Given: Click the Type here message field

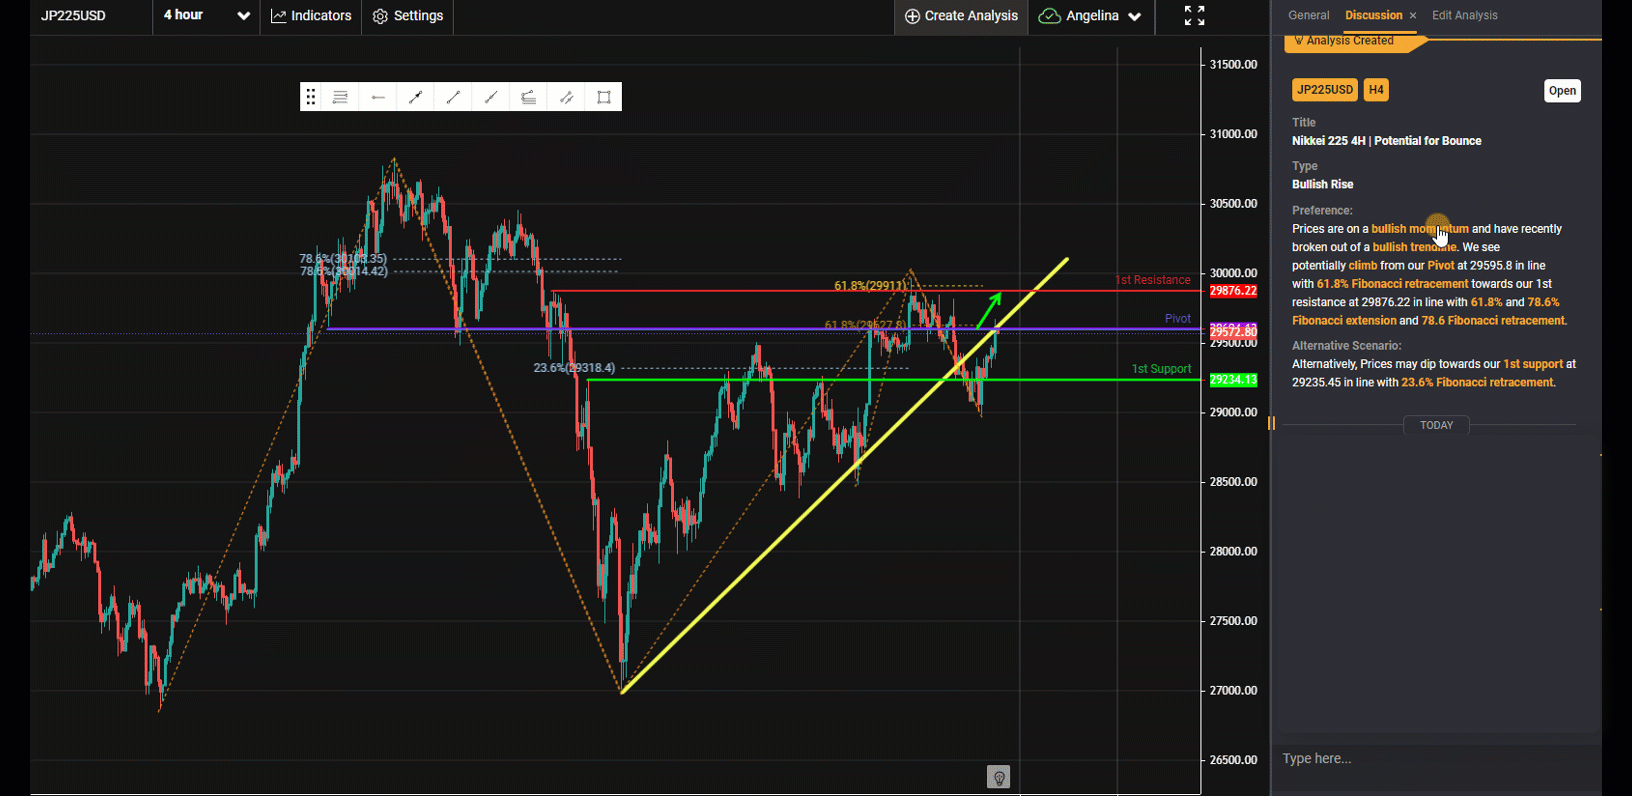Looking at the screenshot, I should [1436, 759].
